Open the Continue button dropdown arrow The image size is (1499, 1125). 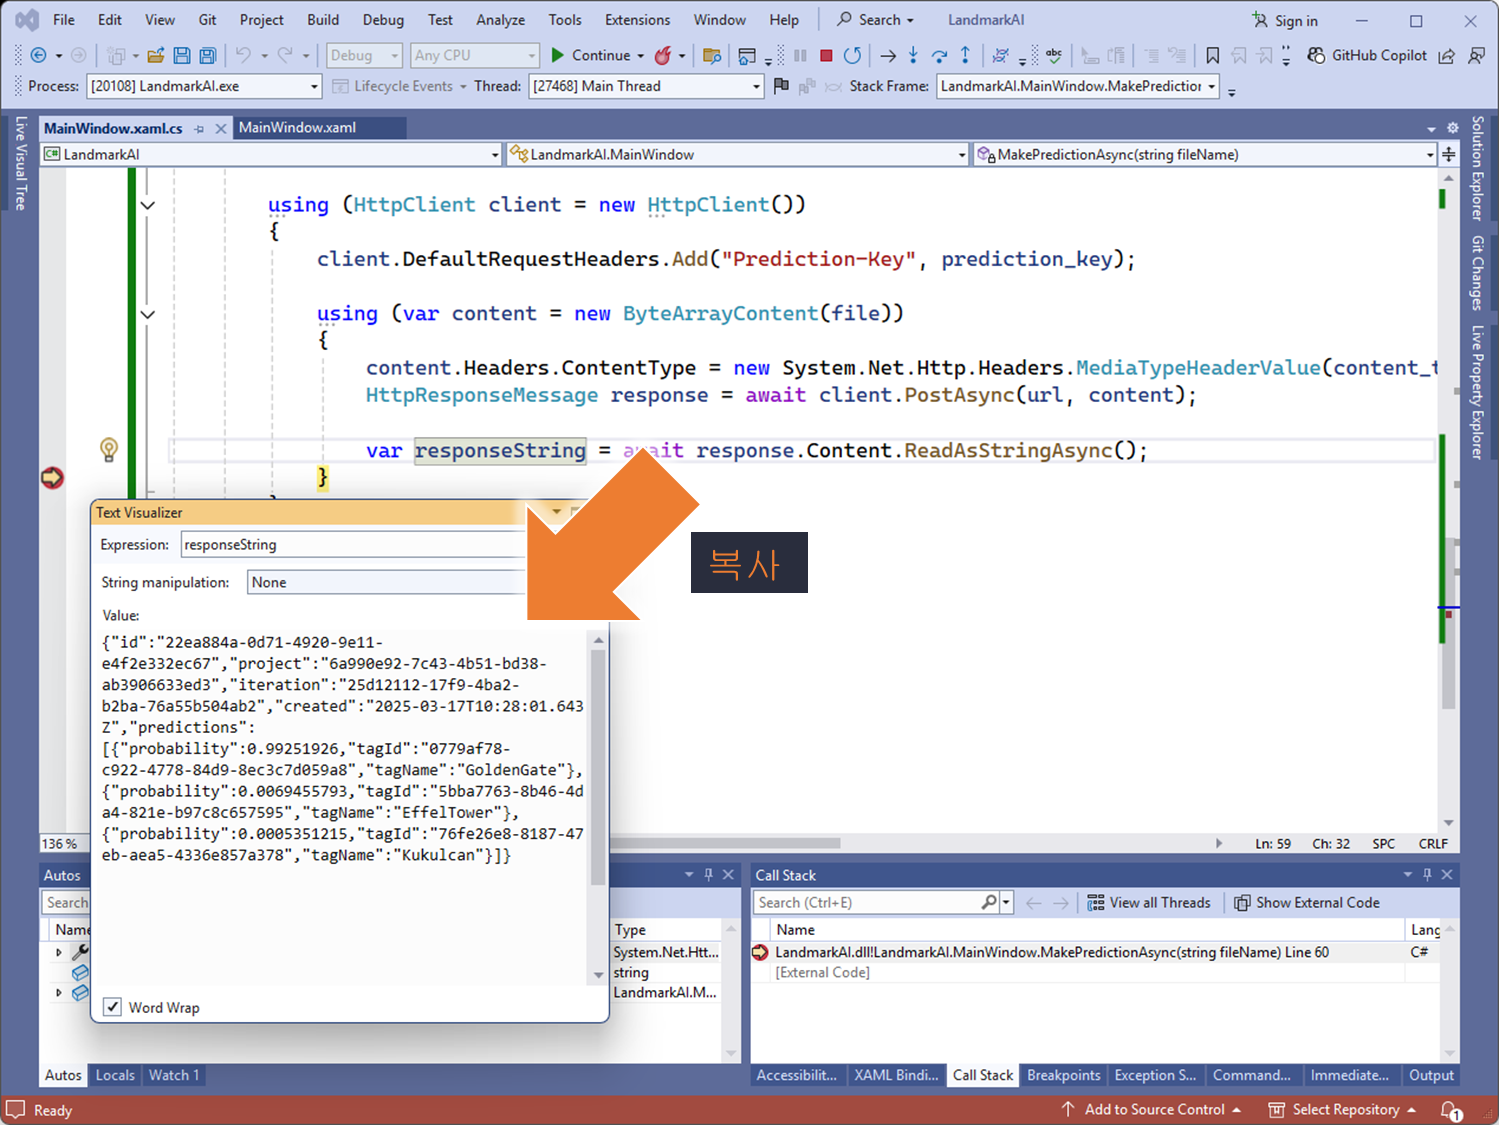tap(640, 55)
